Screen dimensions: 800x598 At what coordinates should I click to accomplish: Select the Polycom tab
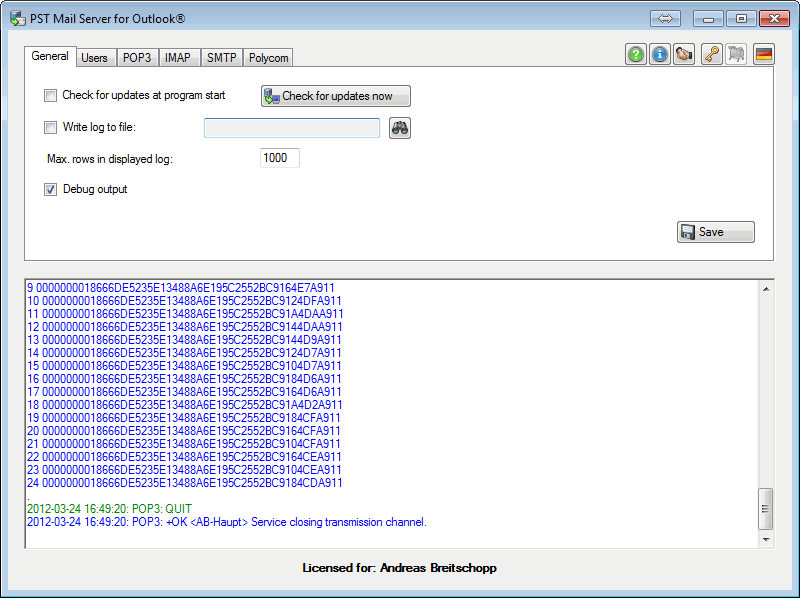tap(268, 57)
